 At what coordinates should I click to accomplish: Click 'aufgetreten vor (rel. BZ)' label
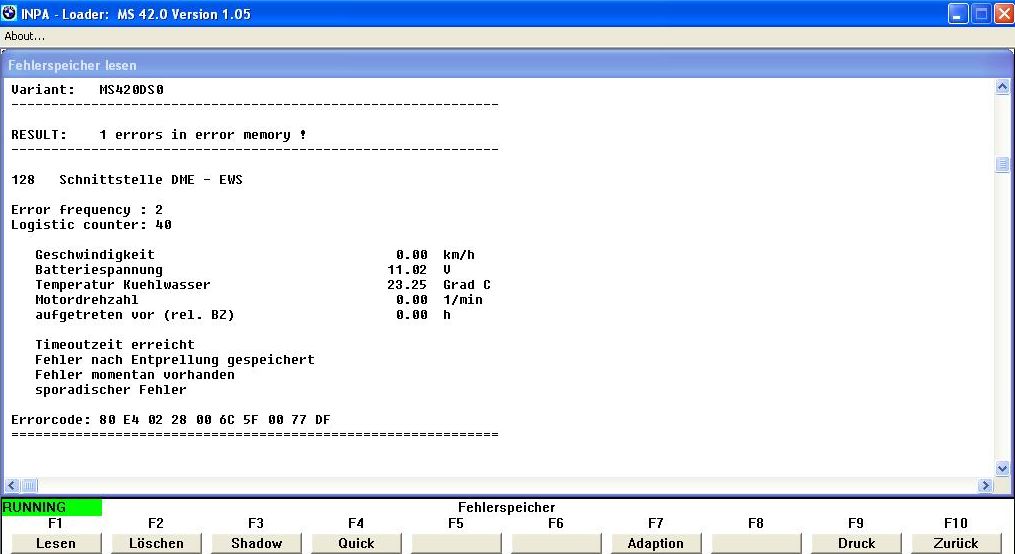coord(135,315)
